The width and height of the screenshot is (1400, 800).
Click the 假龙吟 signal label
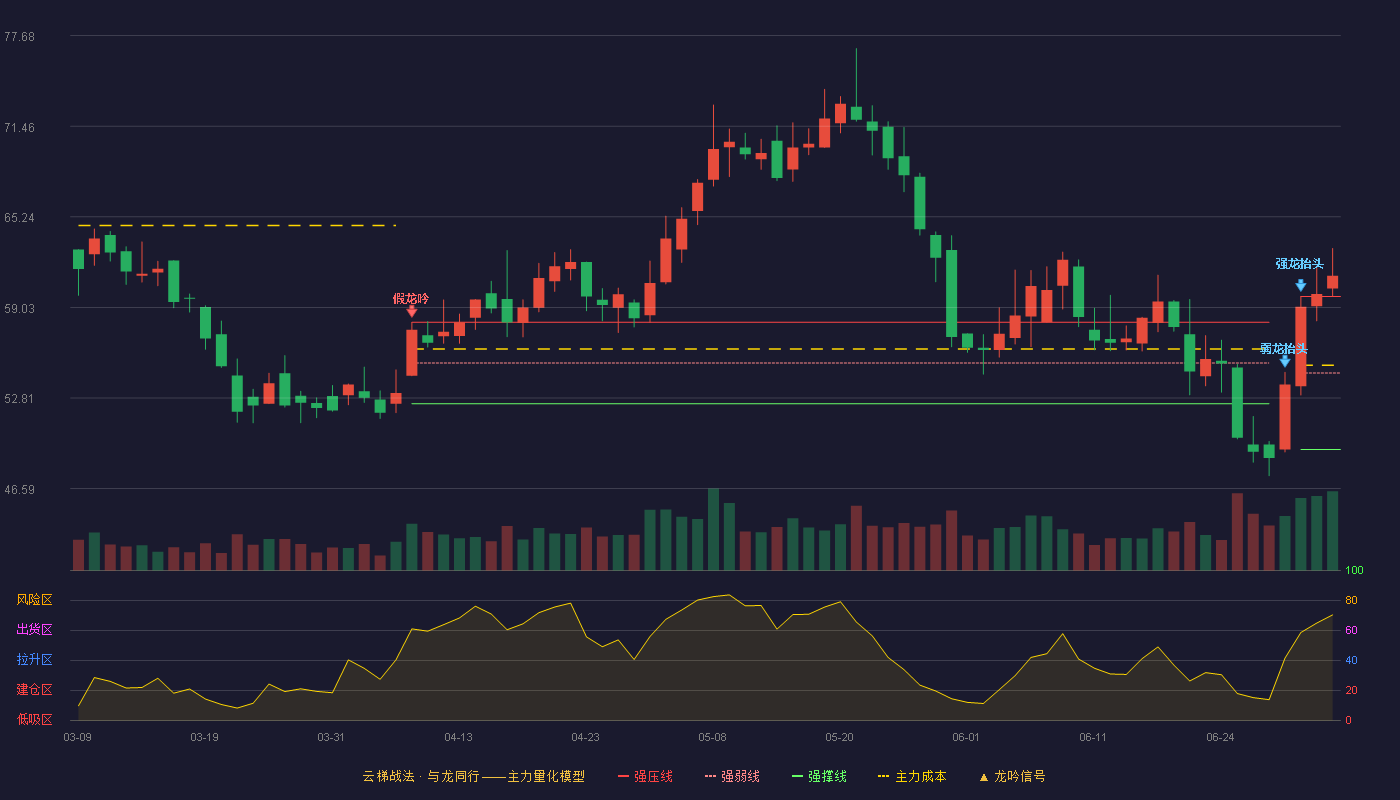tap(411, 298)
